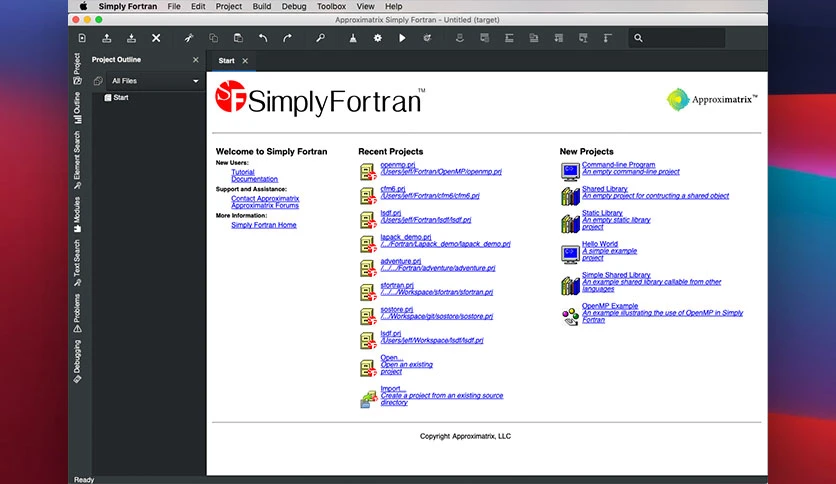This screenshot has width=836, height=484.
Task: Create a new Command-line Program project
Action: coord(618,165)
